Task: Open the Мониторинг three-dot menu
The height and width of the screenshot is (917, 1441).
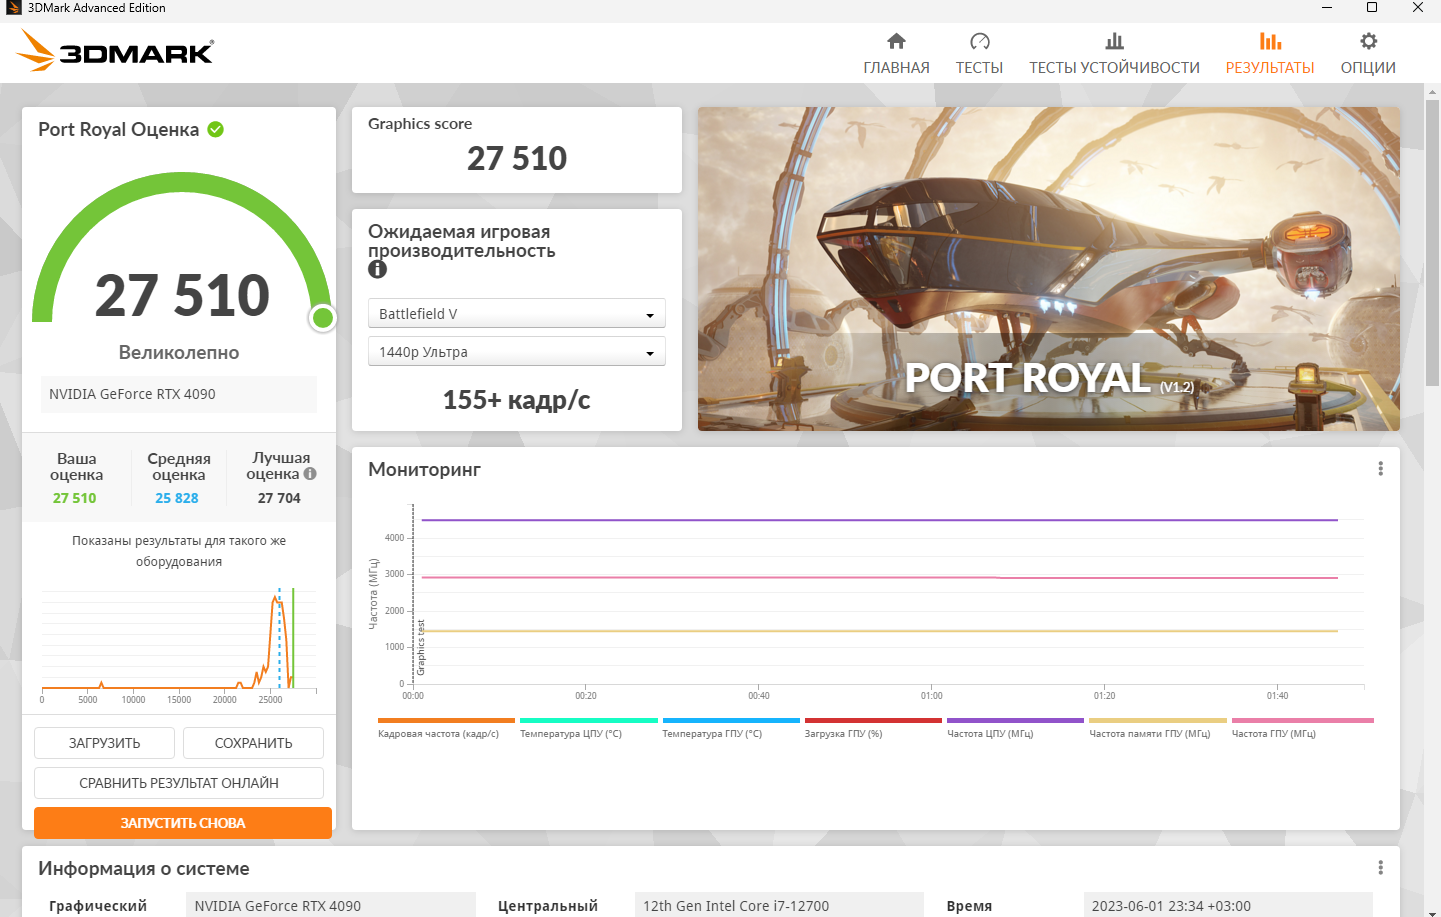Action: pos(1380,469)
